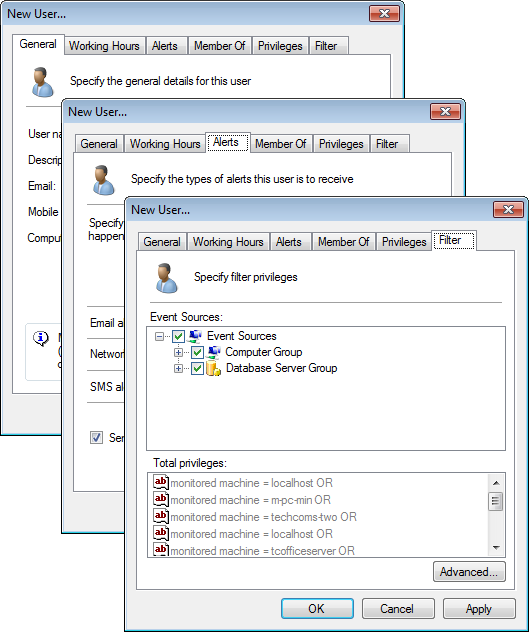Image resolution: width=529 pixels, height=632 pixels.
Task: Toggle the partly hidden checkbox in the Alerts window
Action: (96, 437)
